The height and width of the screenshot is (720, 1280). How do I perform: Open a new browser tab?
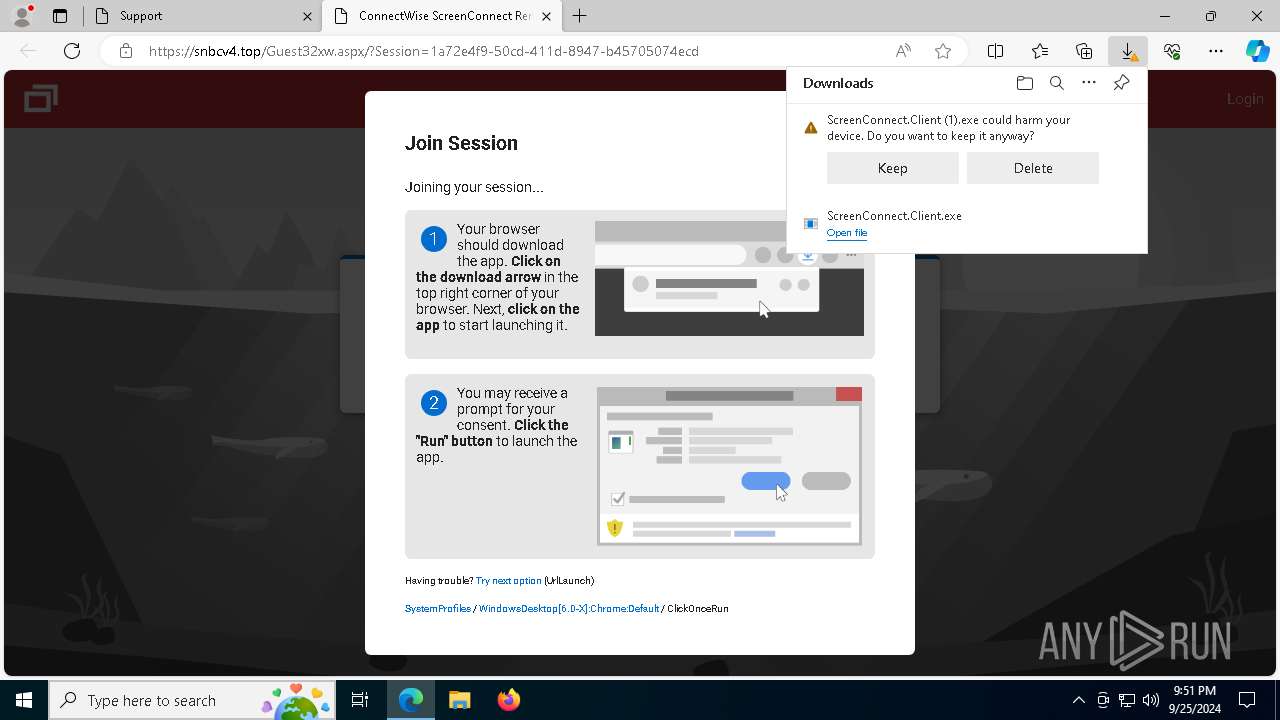pyautogui.click(x=580, y=16)
